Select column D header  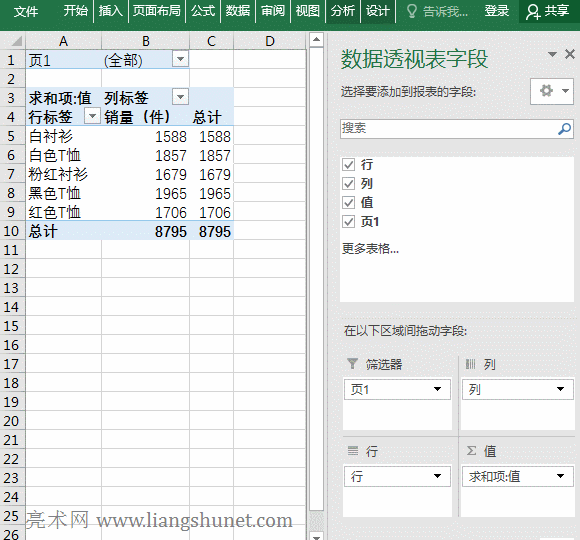coord(270,41)
